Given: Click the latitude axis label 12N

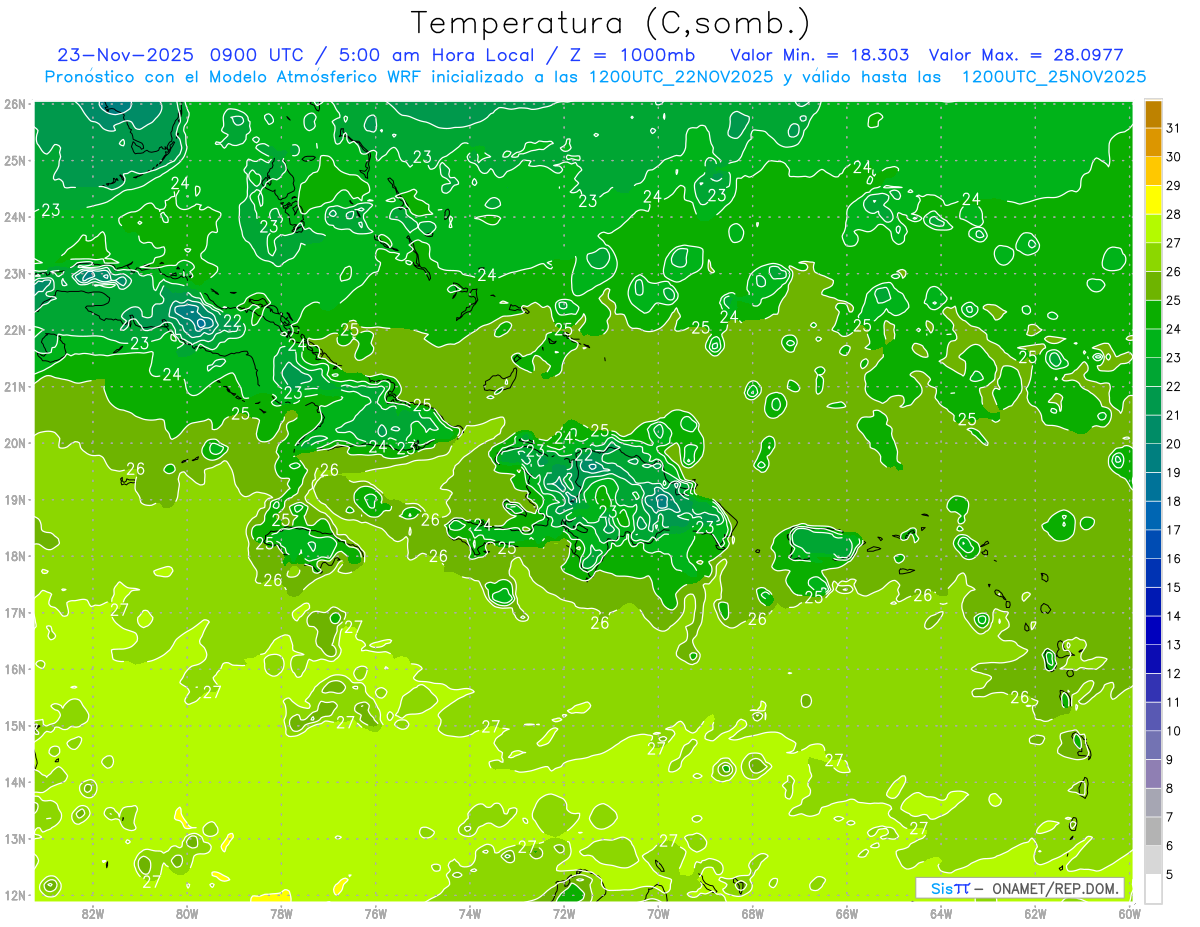Looking at the screenshot, I should 15,895.
